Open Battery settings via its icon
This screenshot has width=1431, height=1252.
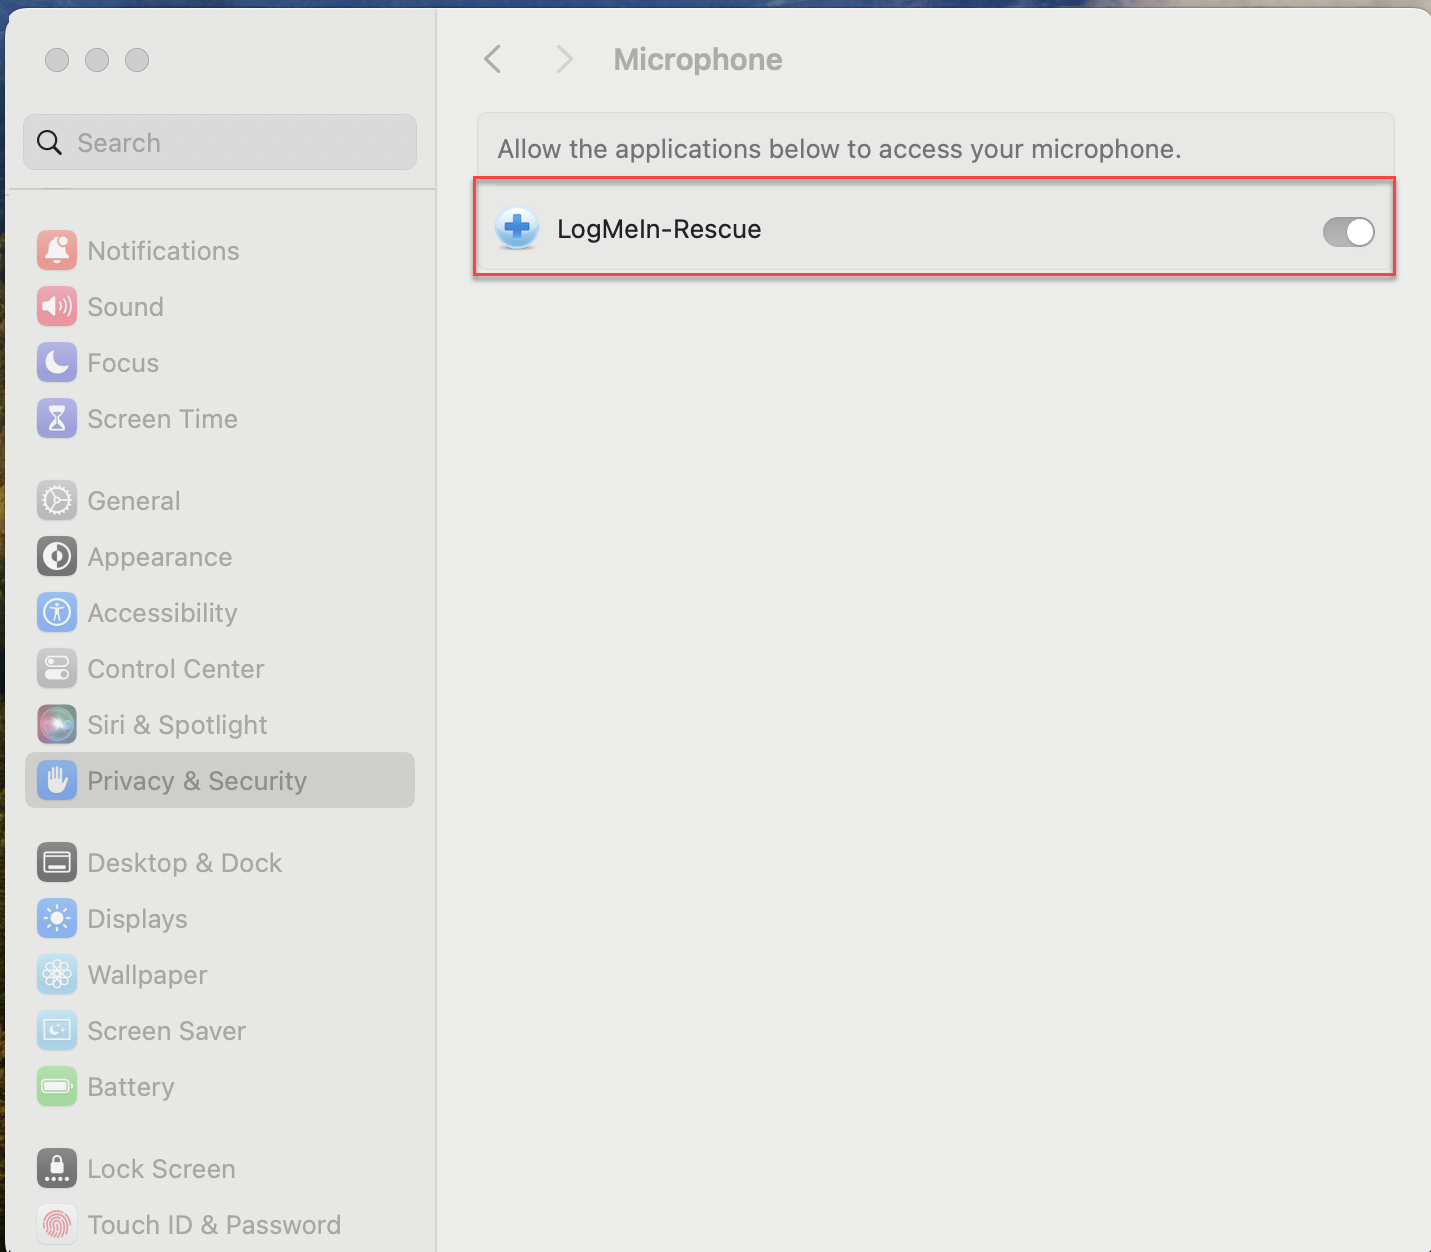tap(57, 1086)
